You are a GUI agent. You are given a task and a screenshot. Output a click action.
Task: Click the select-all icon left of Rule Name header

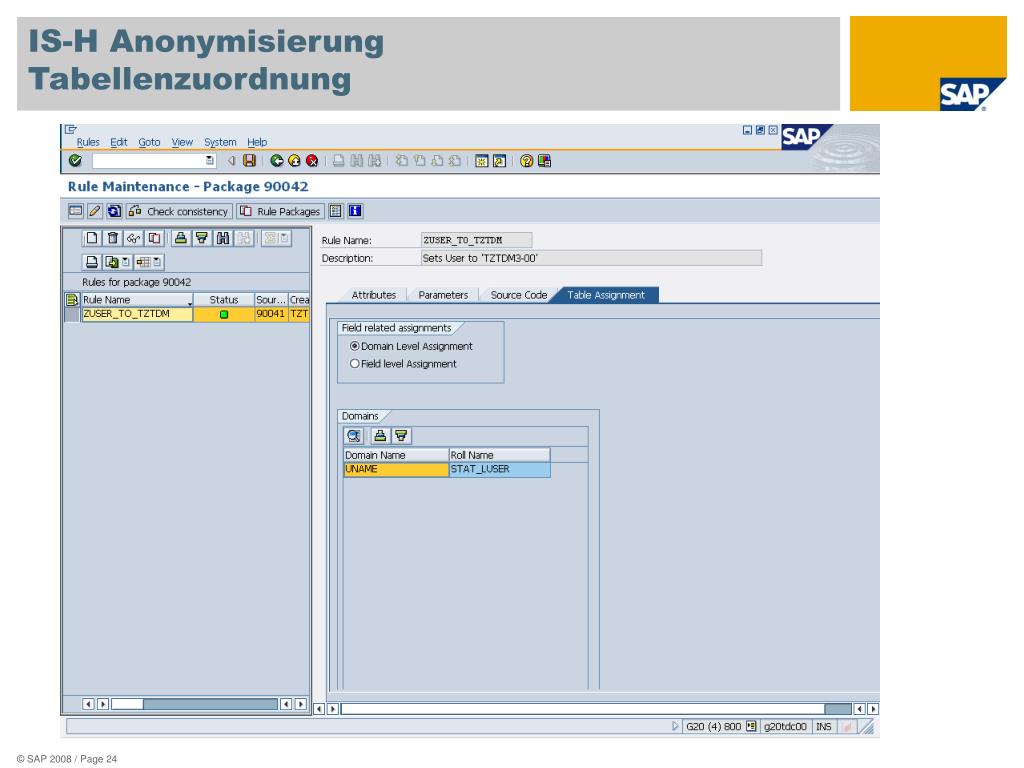coord(72,300)
